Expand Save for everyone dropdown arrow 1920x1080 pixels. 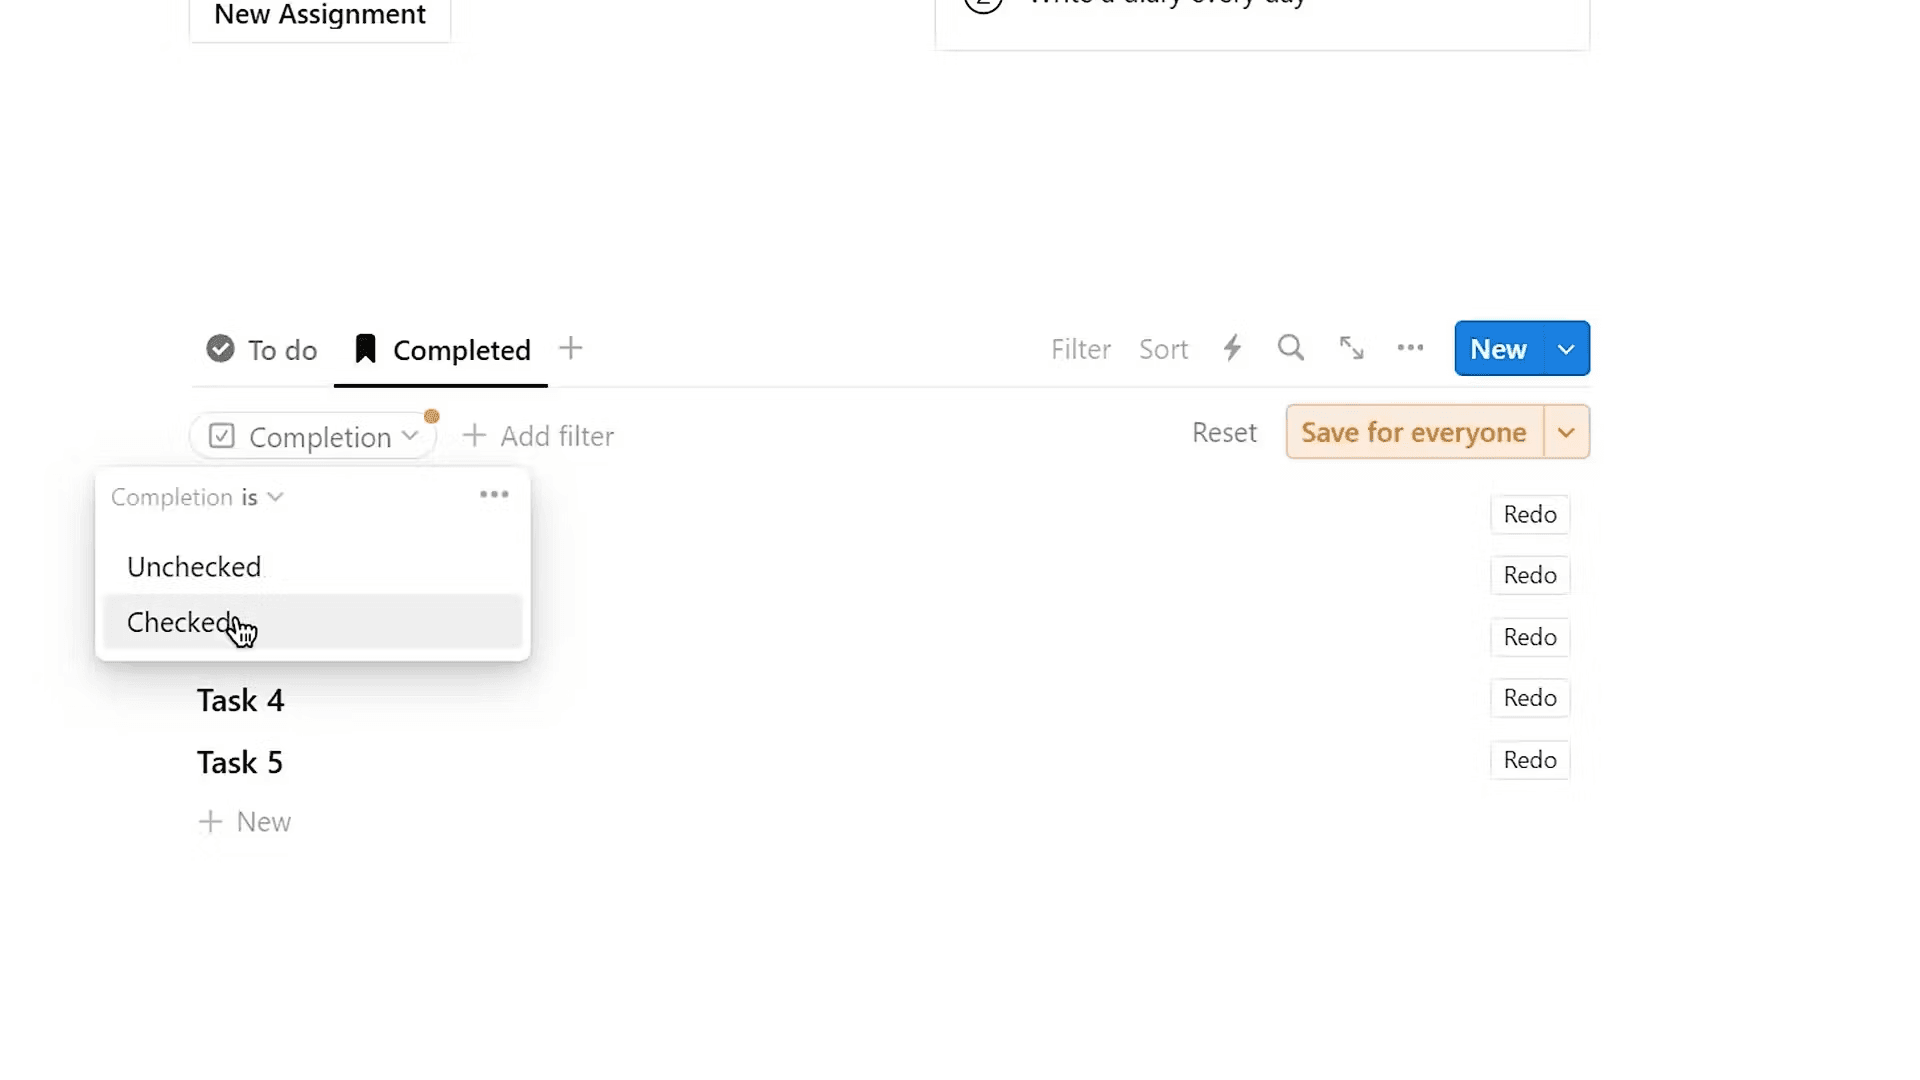point(1566,432)
